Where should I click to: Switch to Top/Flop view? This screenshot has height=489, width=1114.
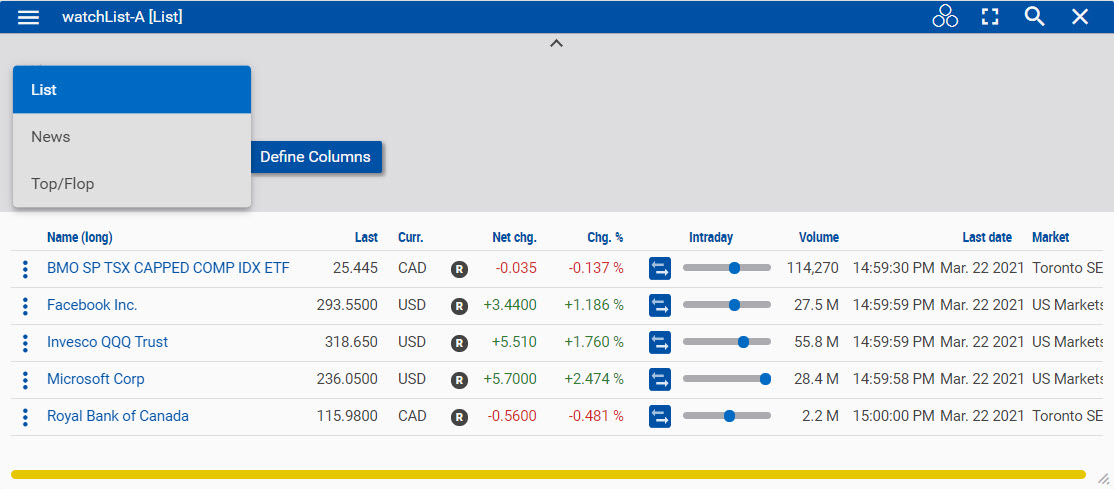point(132,183)
